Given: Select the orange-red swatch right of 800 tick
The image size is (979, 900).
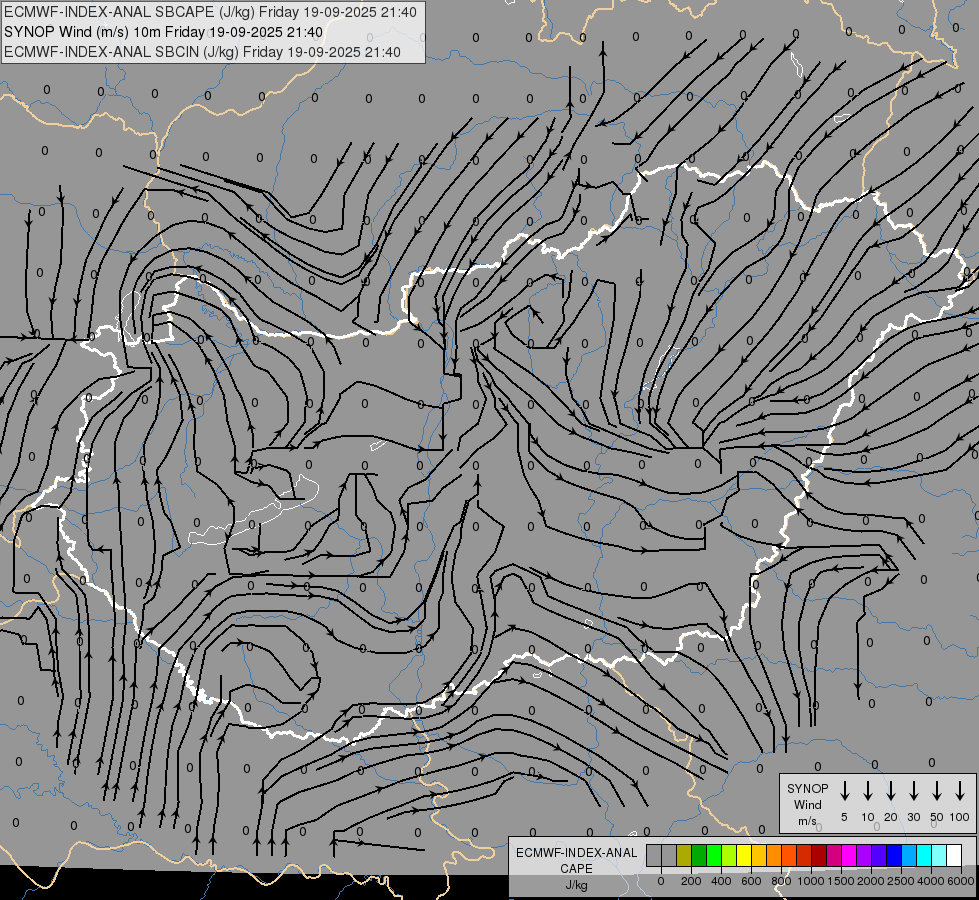Looking at the screenshot, I should (789, 855).
